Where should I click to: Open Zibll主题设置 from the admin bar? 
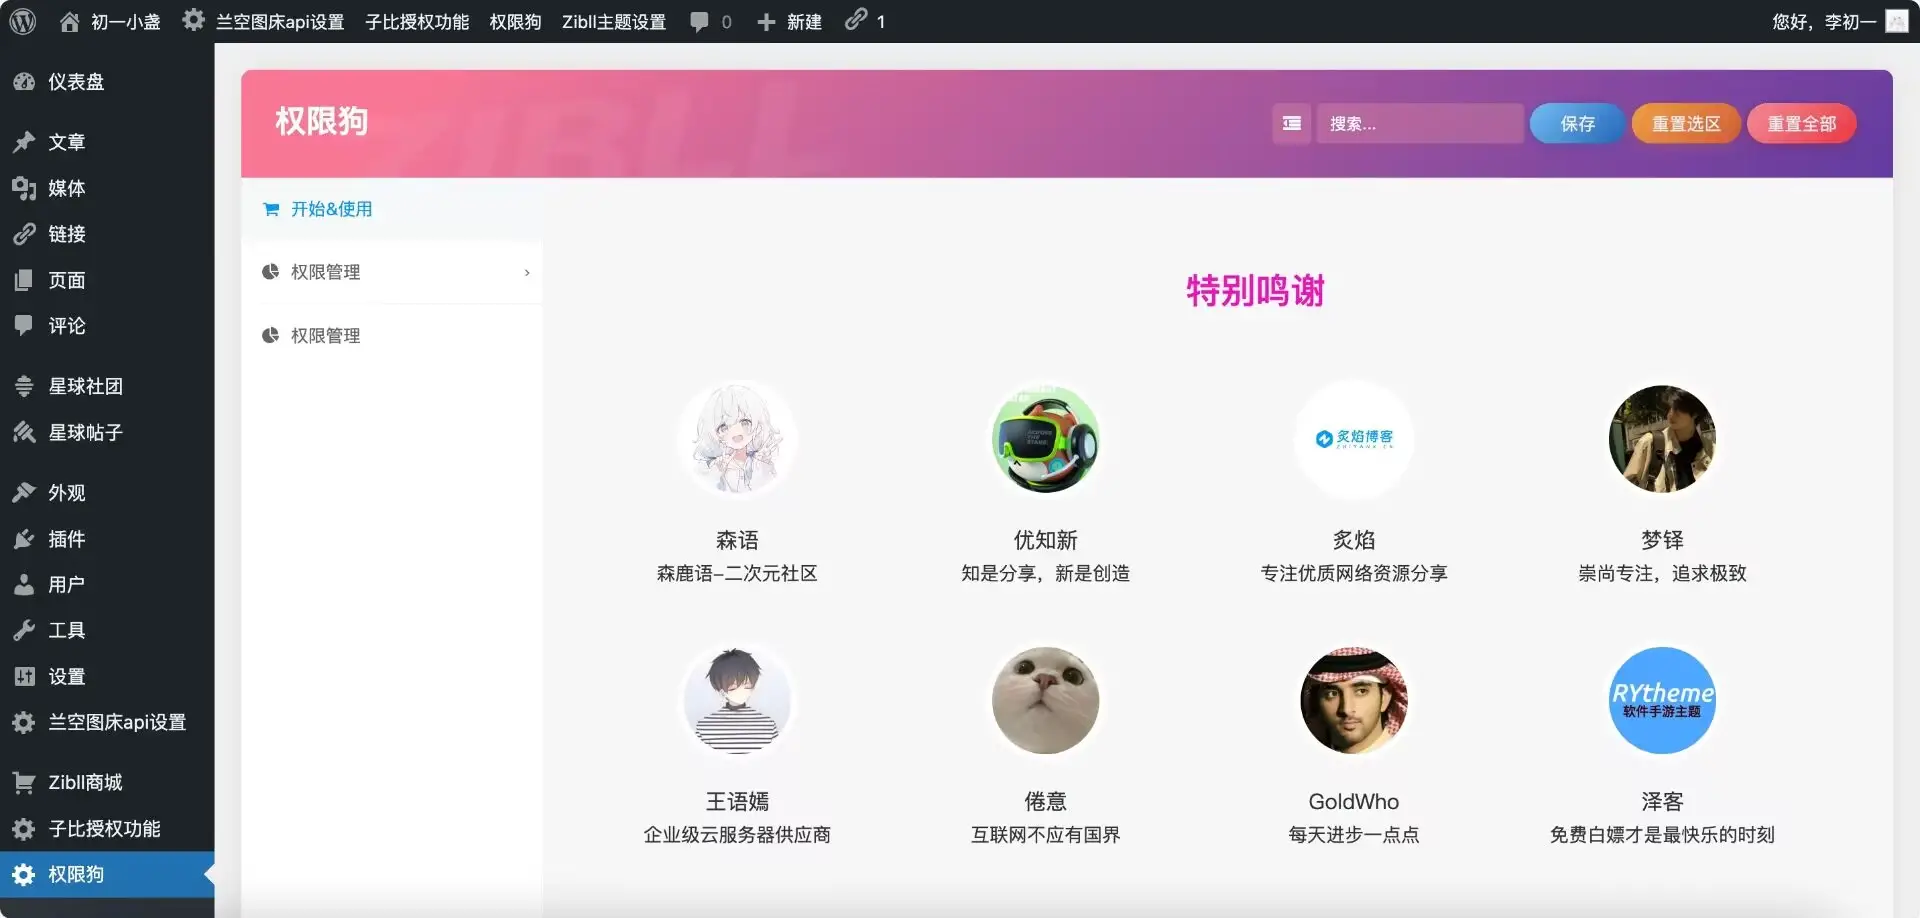click(613, 21)
